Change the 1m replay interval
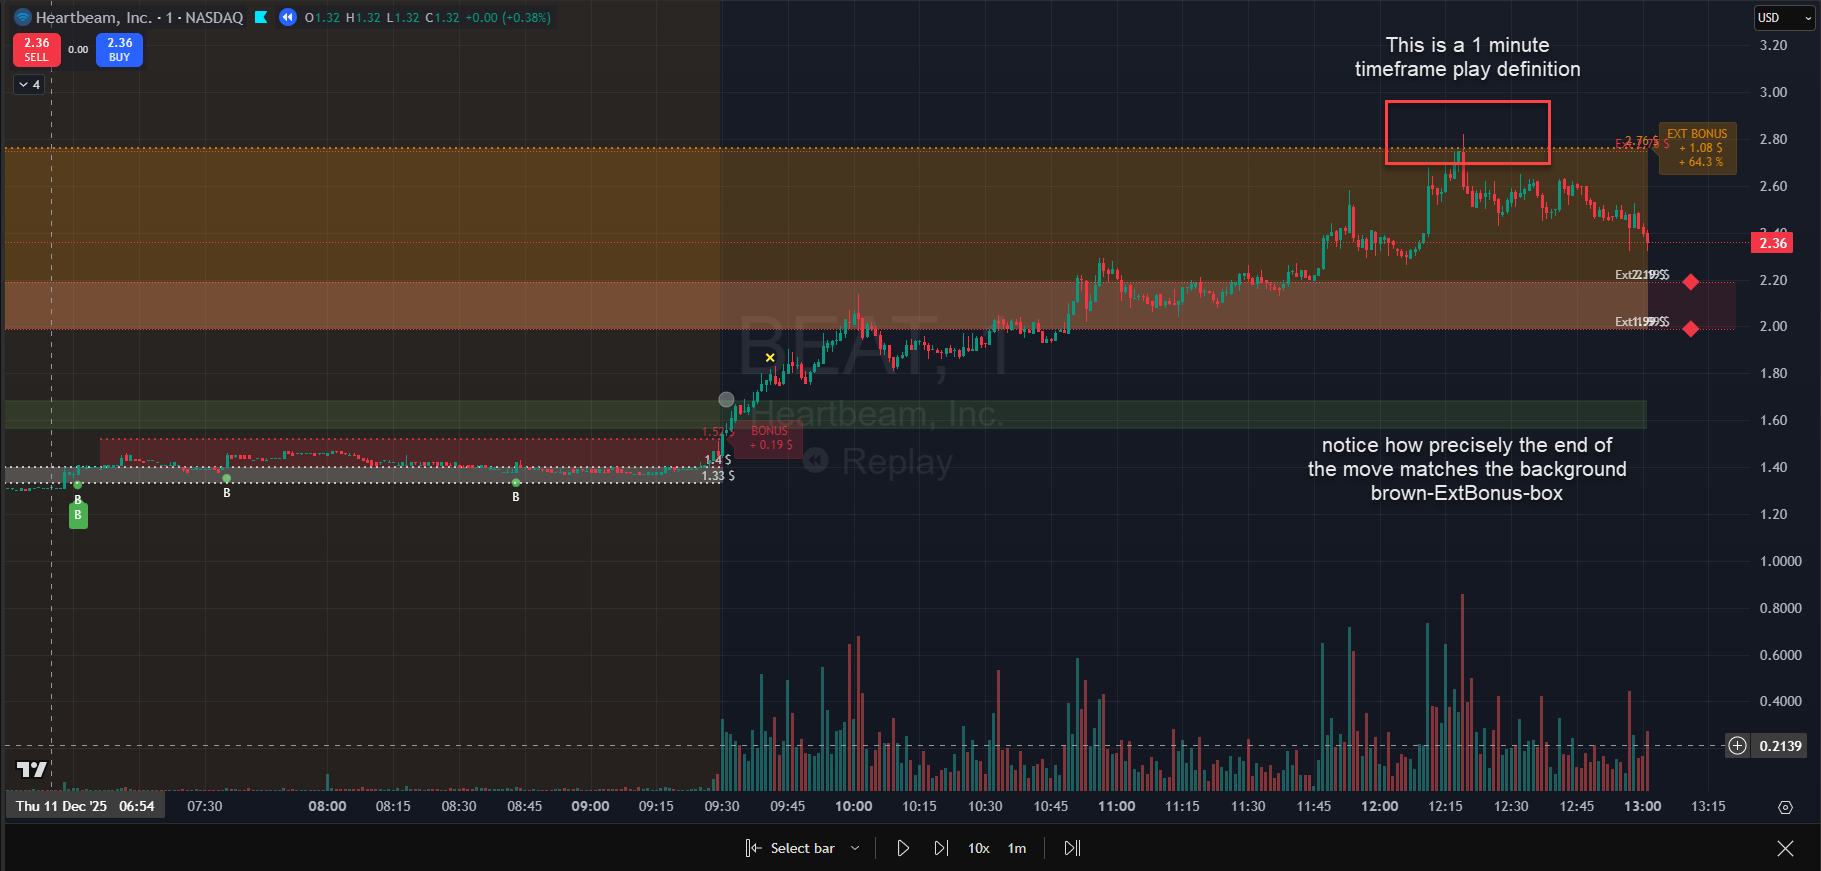Screen dimensions: 1821x871 tap(1016, 848)
